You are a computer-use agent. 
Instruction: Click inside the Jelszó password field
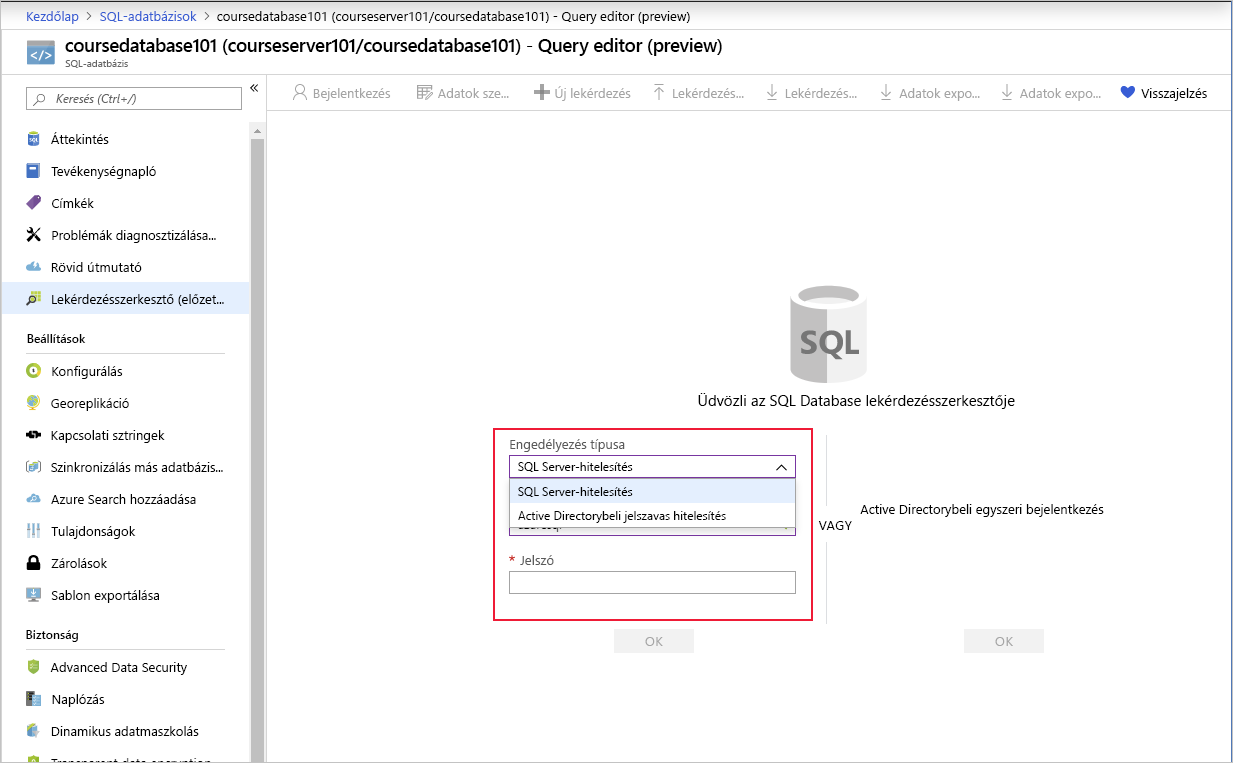click(x=652, y=582)
